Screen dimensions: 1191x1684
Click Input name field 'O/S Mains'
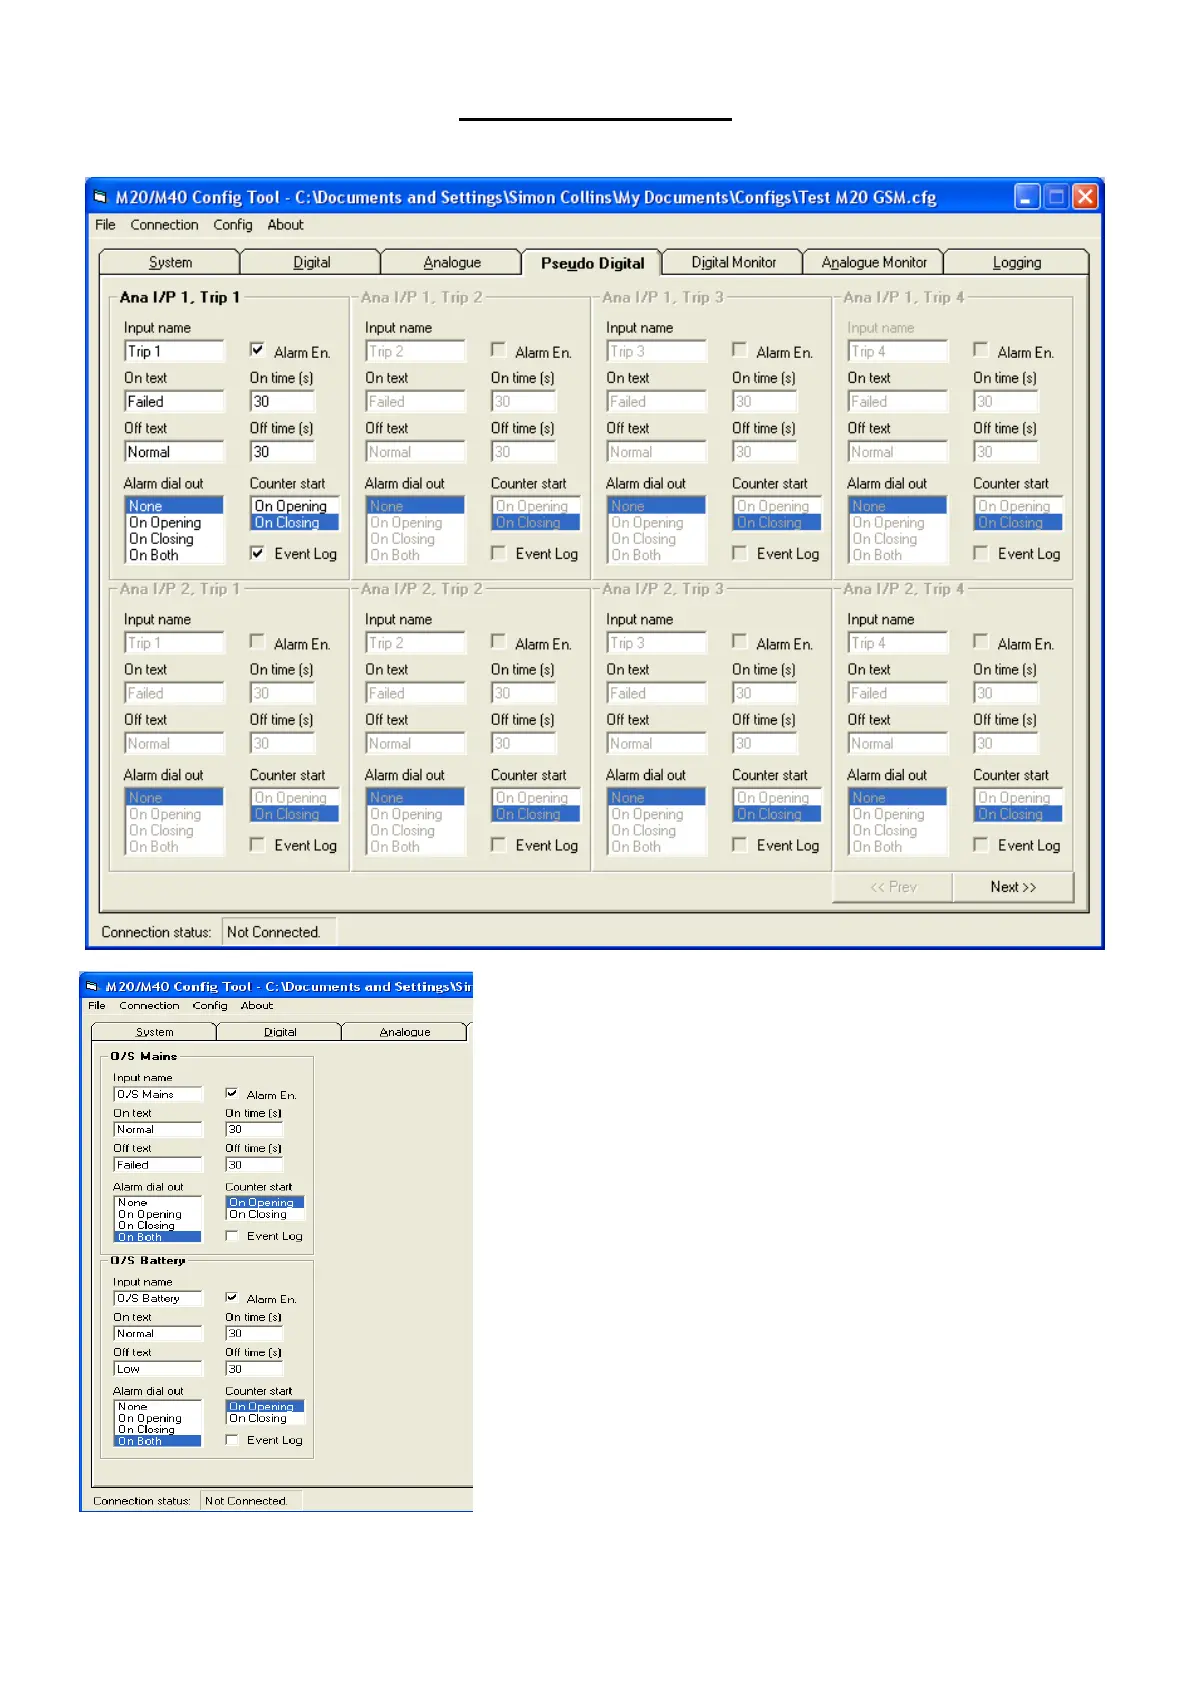(x=158, y=1094)
